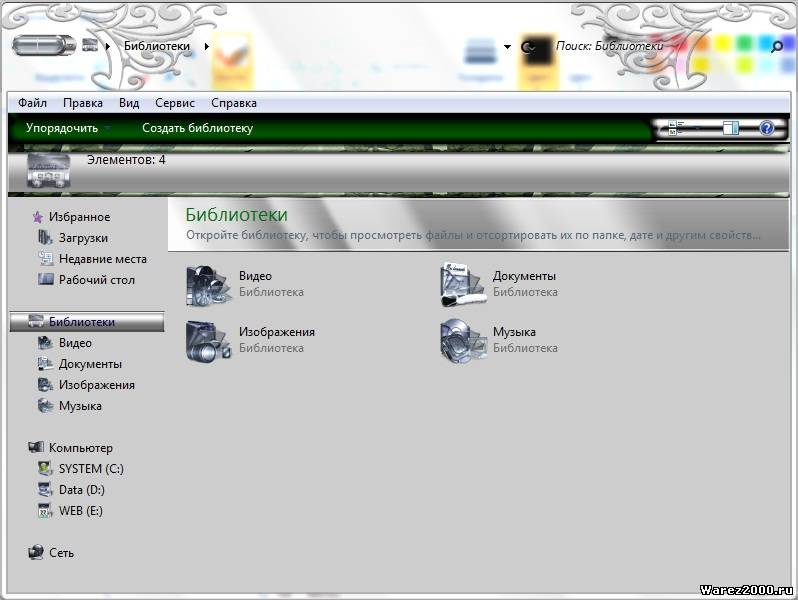This screenshot has height=600, width=798.
Task: Open the Видео library icon
Action: (208, 285)
